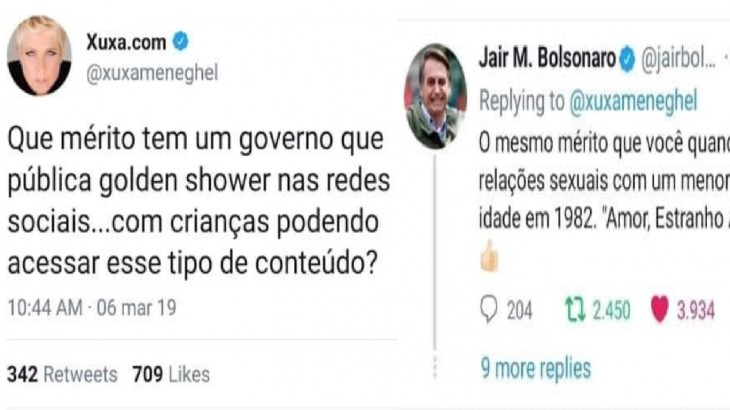Click Jair M. Bolsonaro profile avatar
The height and width of the screenshot is (410, 730).
pos(435,96)
